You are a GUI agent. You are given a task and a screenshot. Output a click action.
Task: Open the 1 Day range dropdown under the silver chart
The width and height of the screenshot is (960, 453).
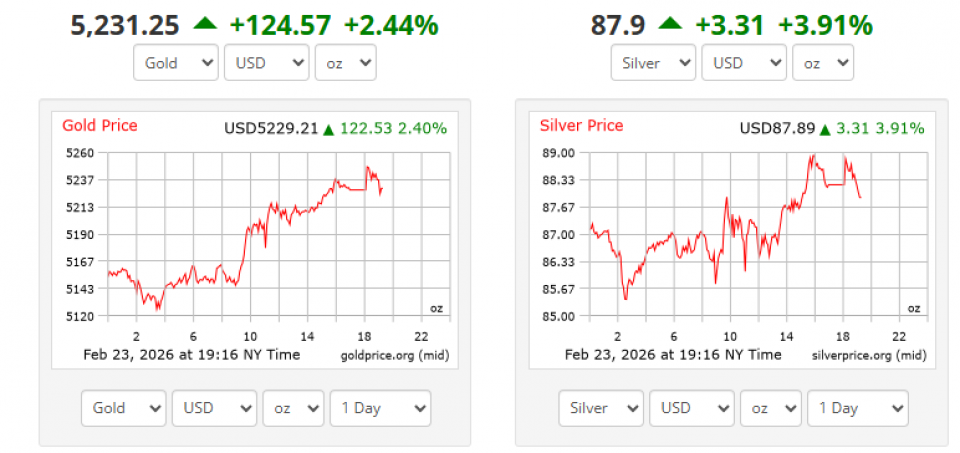click(858, 408)
